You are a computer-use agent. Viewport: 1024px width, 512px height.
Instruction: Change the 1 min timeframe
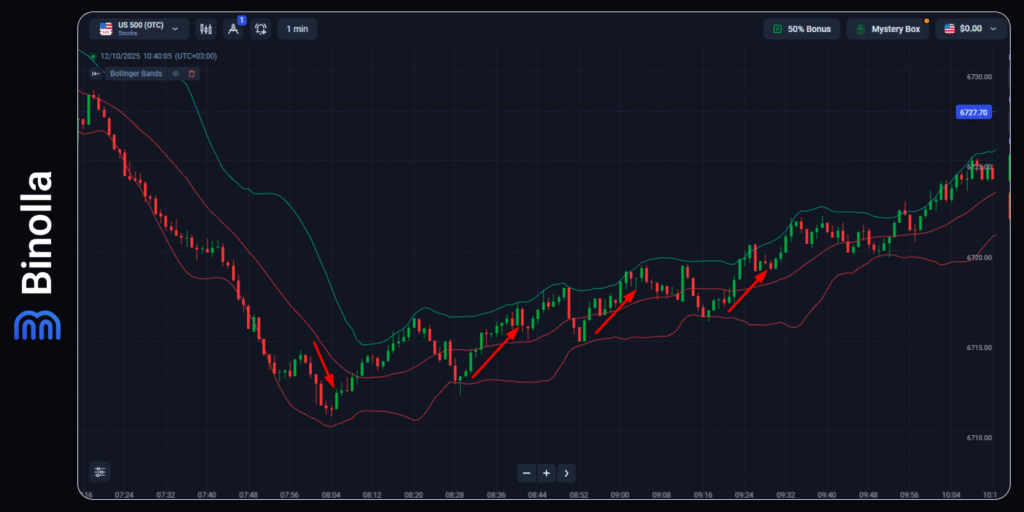pos(297,29)
